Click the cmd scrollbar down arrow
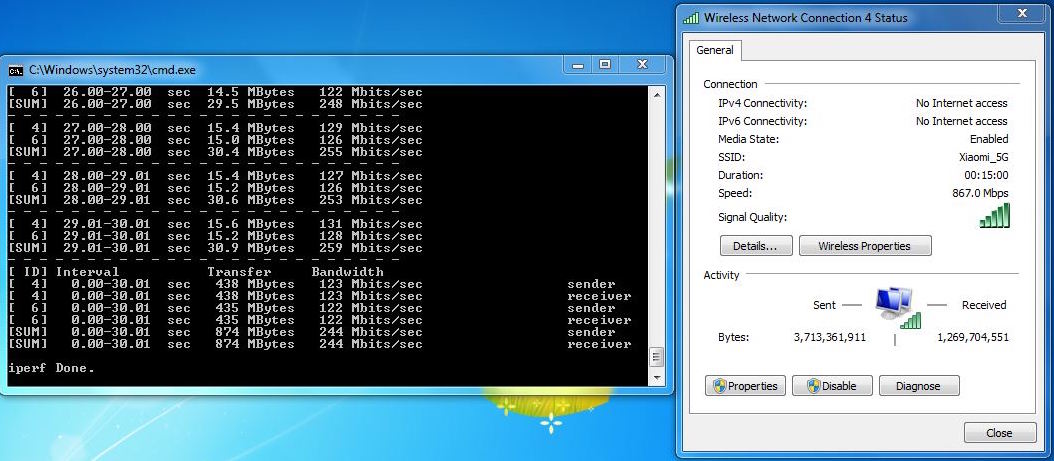 tap(656, 378)
